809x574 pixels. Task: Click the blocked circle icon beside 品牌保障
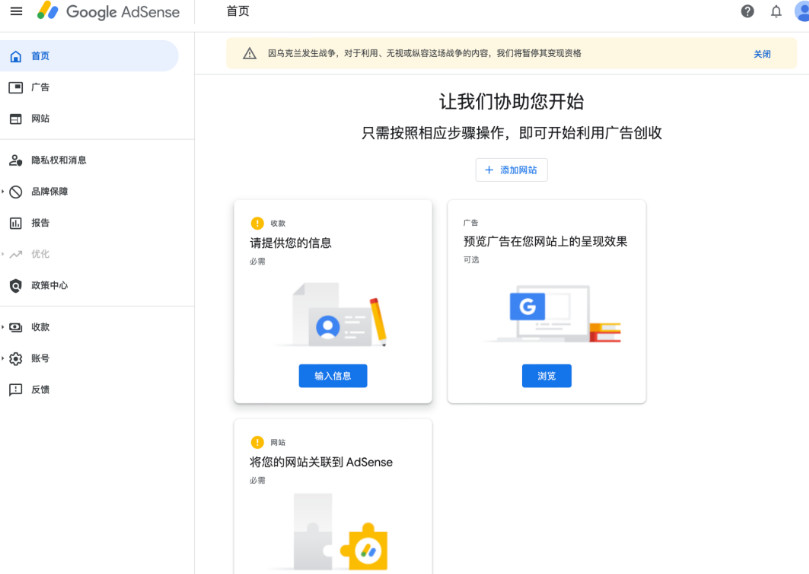16,192
